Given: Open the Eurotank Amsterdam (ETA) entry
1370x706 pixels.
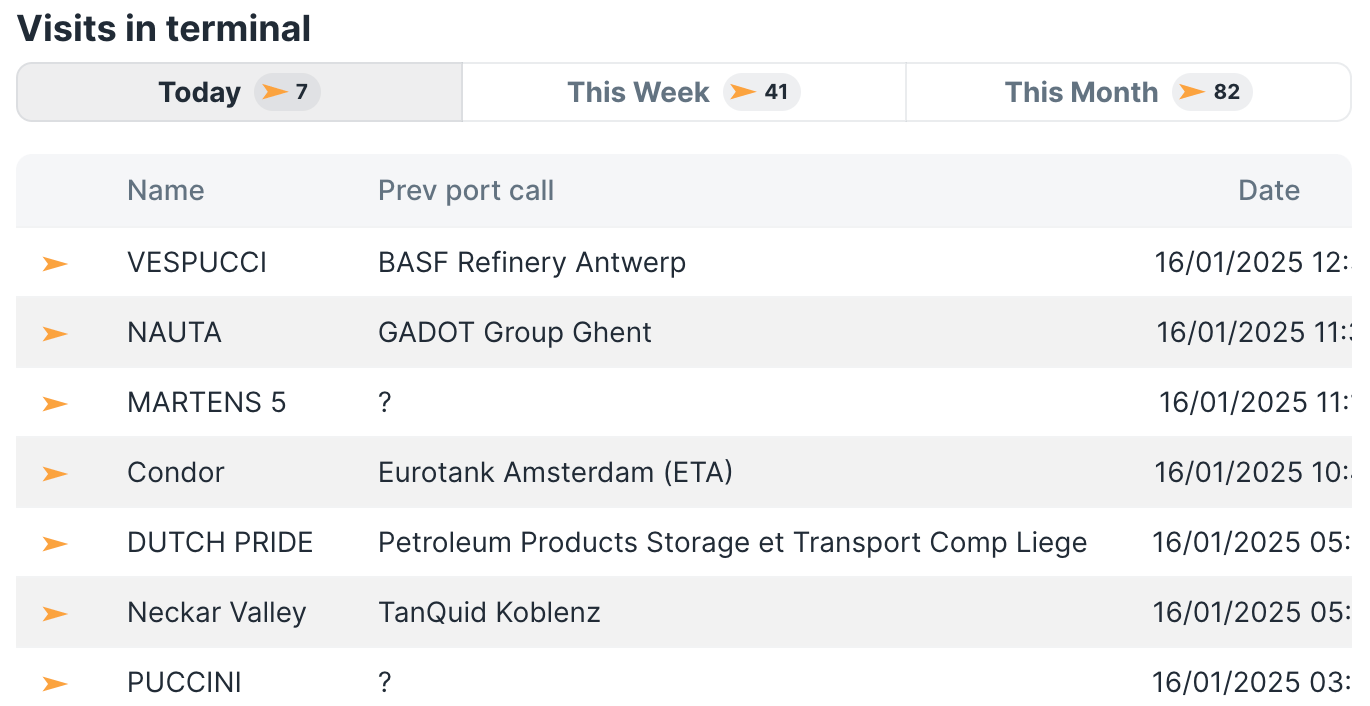Looking at the screenshot, I should (x=555, y=473).
